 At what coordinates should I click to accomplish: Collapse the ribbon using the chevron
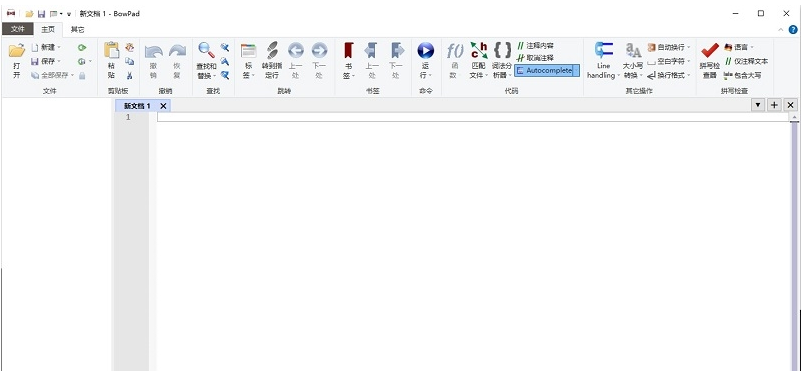(780, 30)
